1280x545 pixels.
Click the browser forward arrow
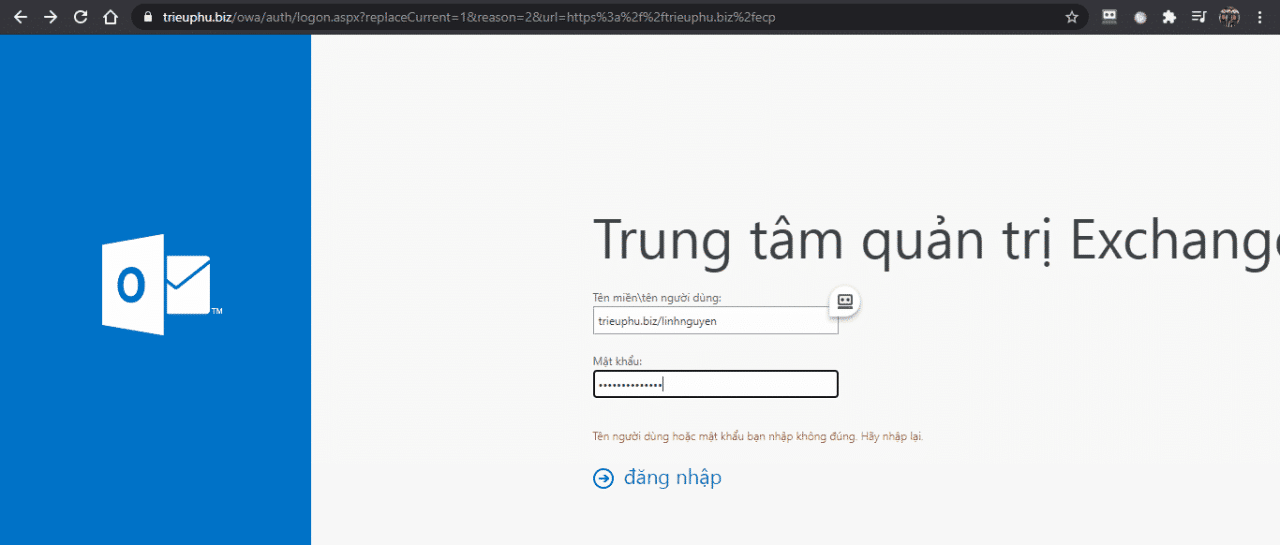(x=50, y=17)
